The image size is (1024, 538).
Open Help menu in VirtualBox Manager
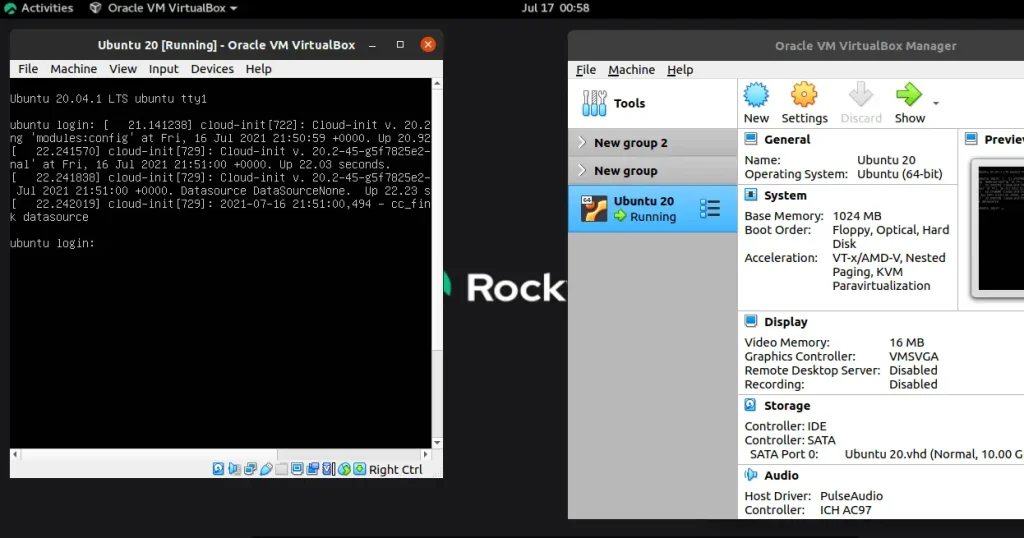pyautogui.click(x=680, y=69)
